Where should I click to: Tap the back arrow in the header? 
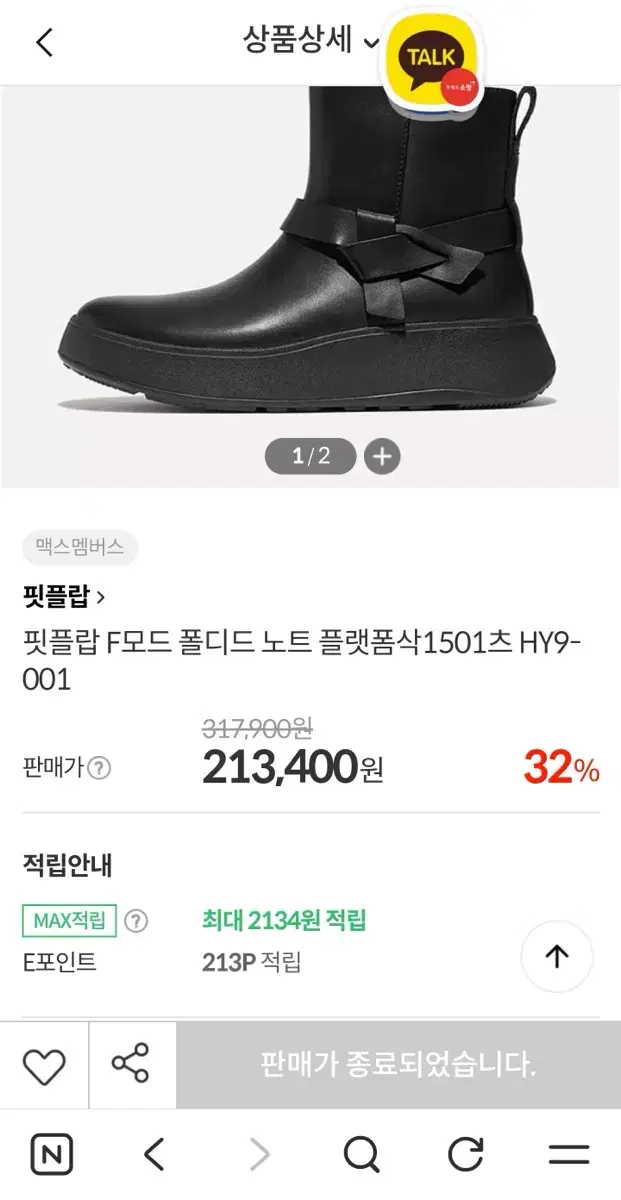pos(44,43)
